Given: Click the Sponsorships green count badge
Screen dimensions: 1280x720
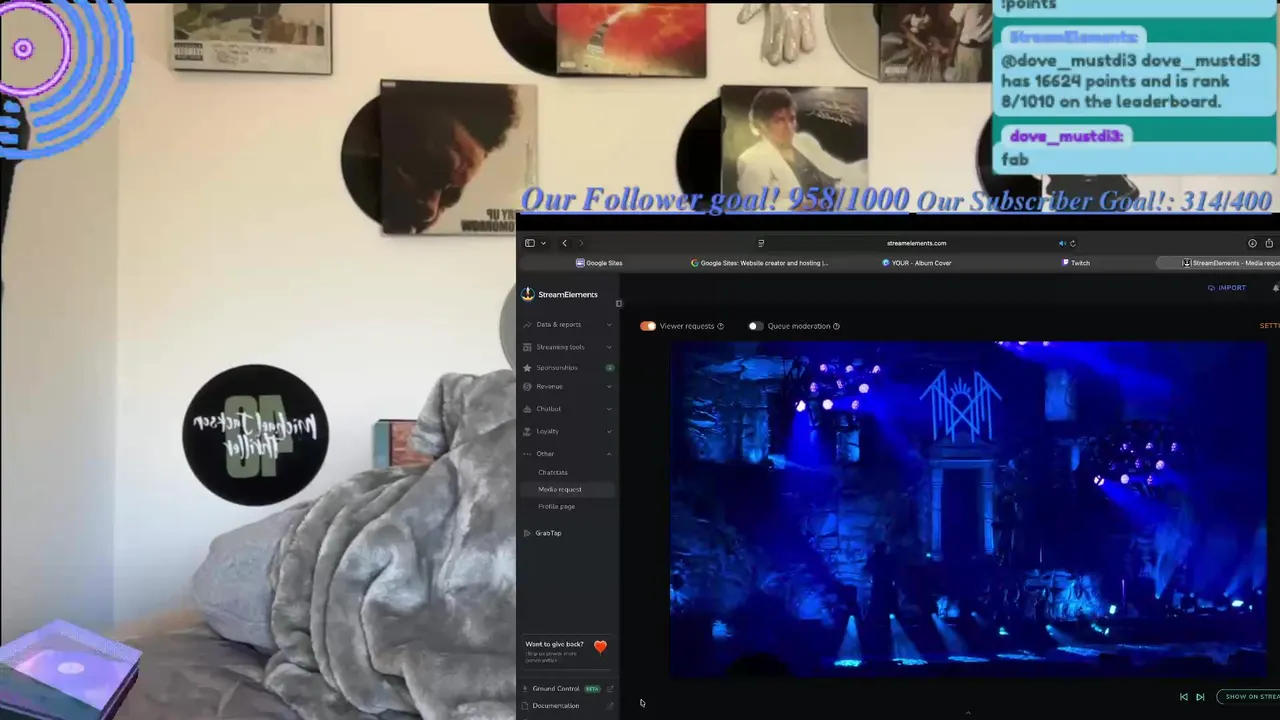Looking at the screenshot, I should tap(609, 368).
